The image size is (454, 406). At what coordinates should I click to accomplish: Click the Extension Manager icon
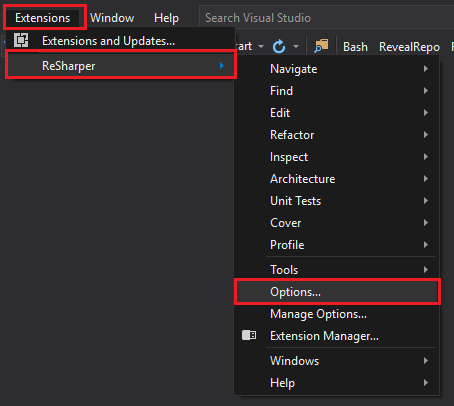coord(249,335)
